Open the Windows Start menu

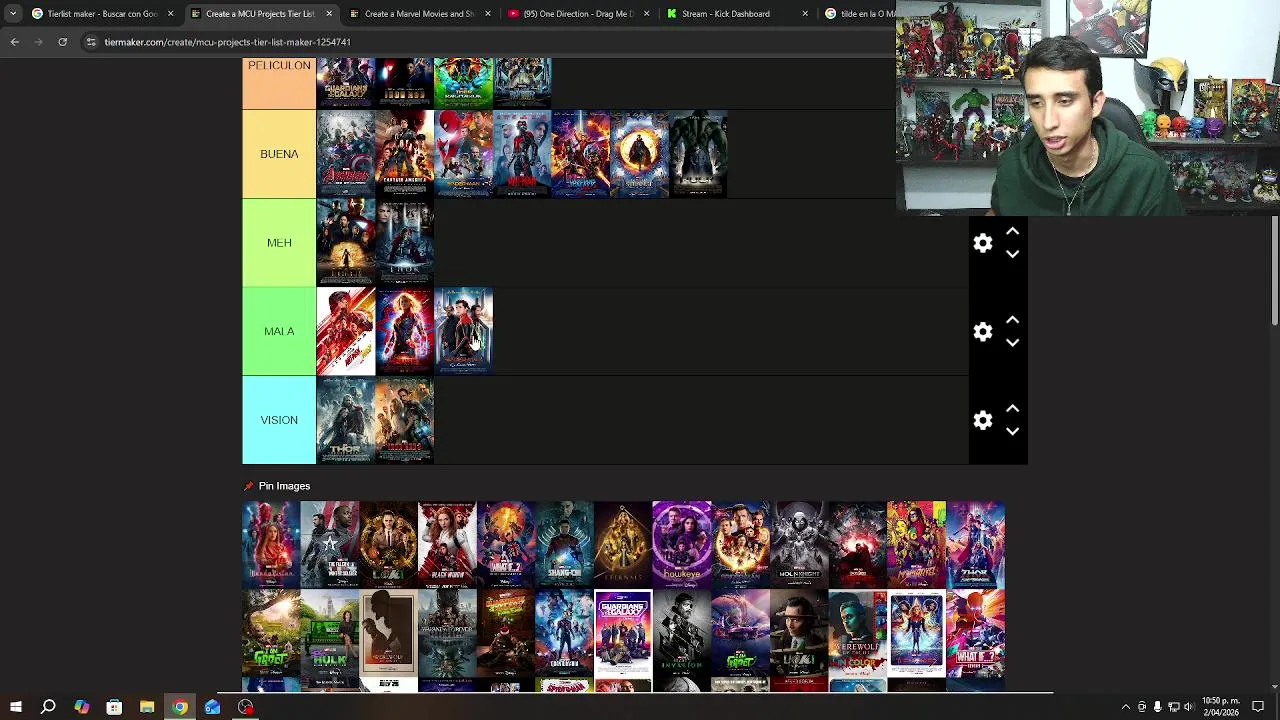pos(16,707)
